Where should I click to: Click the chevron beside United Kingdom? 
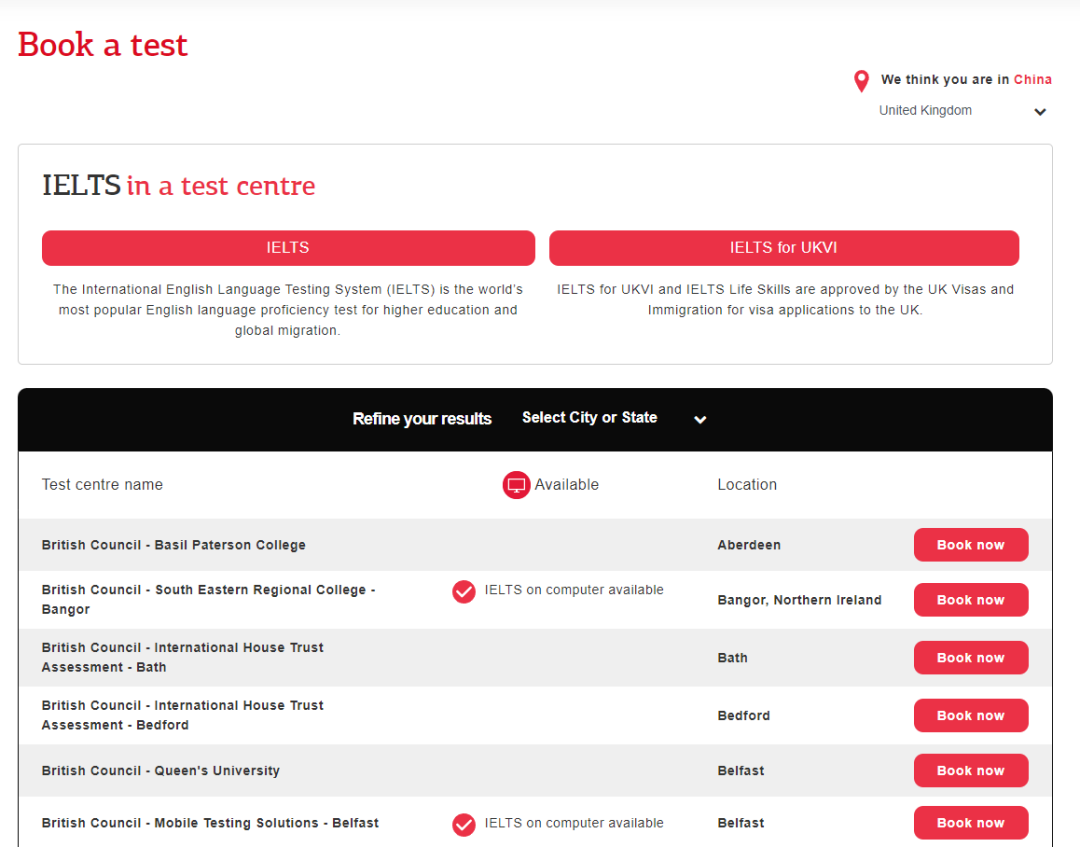1040,112
